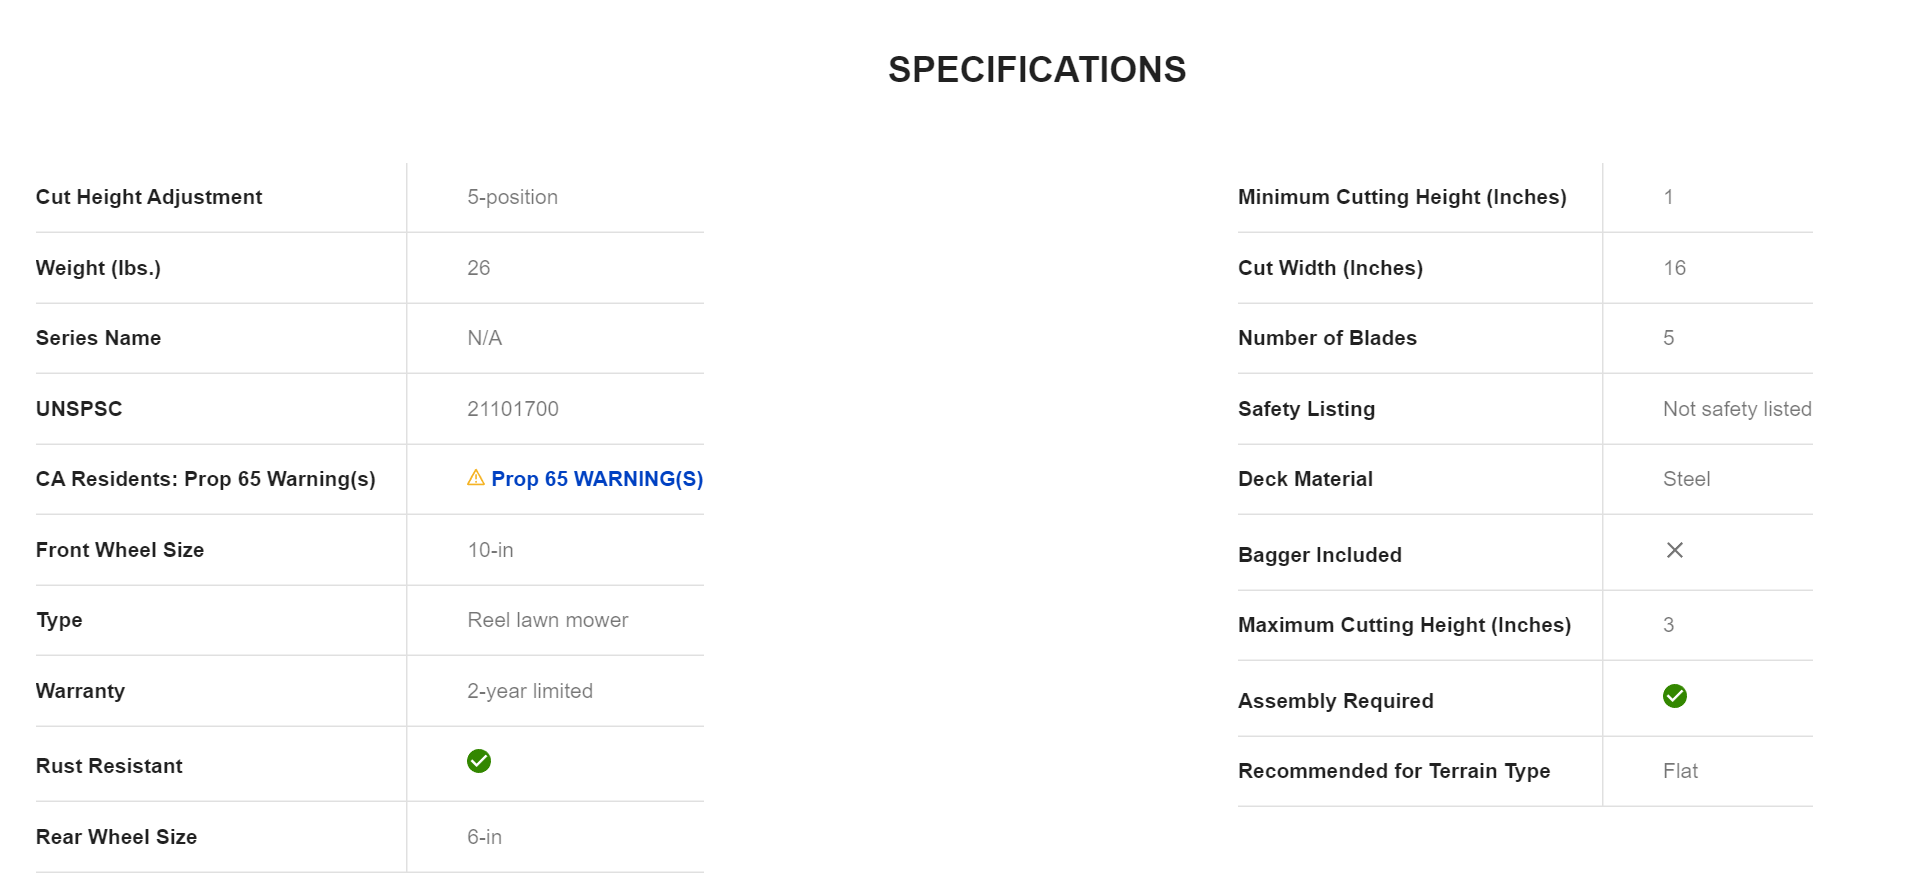
Task: Click the Flat terrain type value
Action: 1680,771
